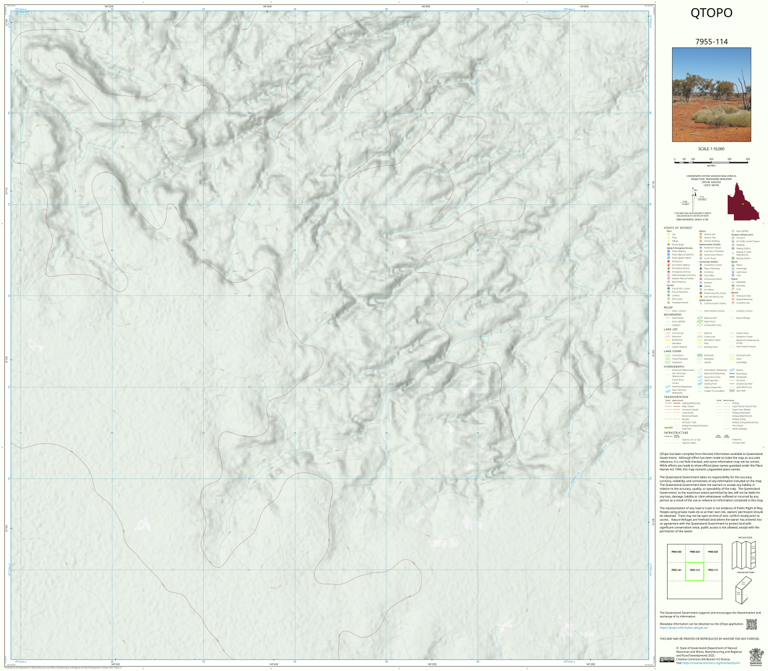Click the map-fold concertina diagram
Image resolution: width=768 pixels, height=671 pixels.
pos(744,554)
